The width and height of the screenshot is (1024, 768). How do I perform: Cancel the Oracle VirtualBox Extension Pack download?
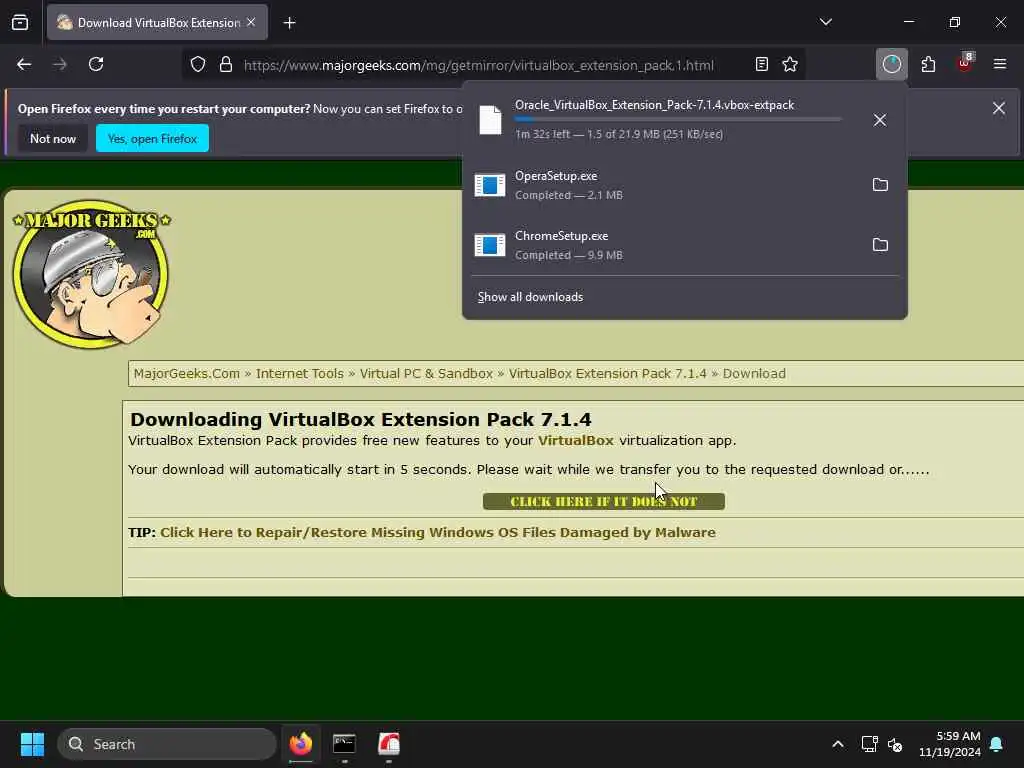(x=880, y=120)
